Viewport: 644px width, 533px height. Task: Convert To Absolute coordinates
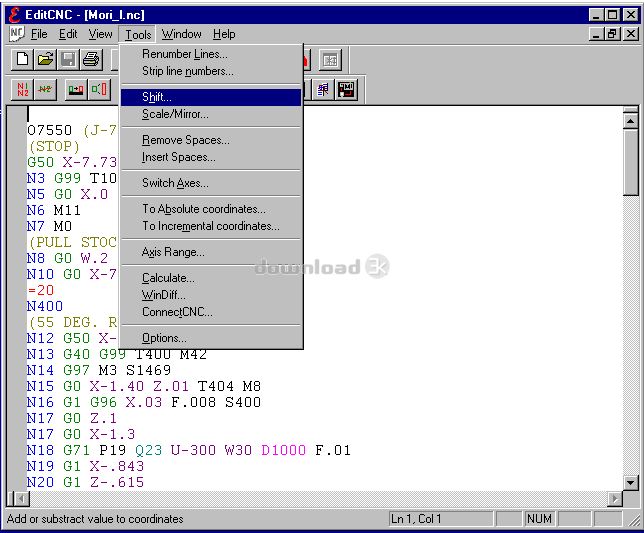(211, 209)
